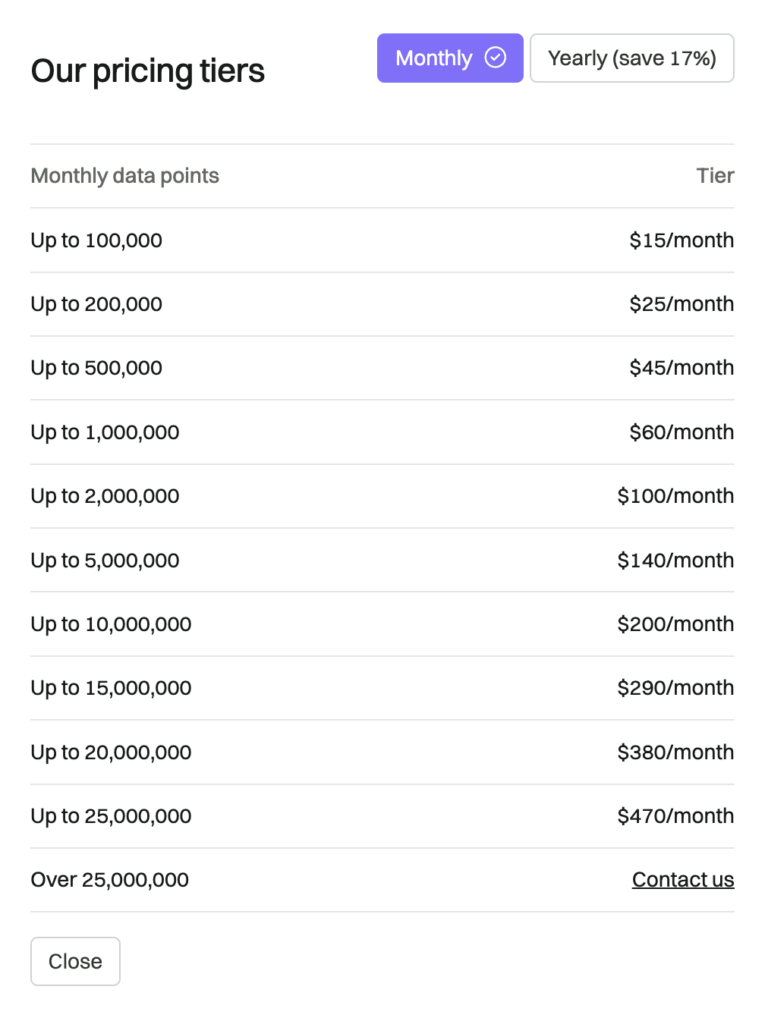The image size is (765, 1024).
Task: Select the Up to 100,000 row label
Action: pos(96,240)
